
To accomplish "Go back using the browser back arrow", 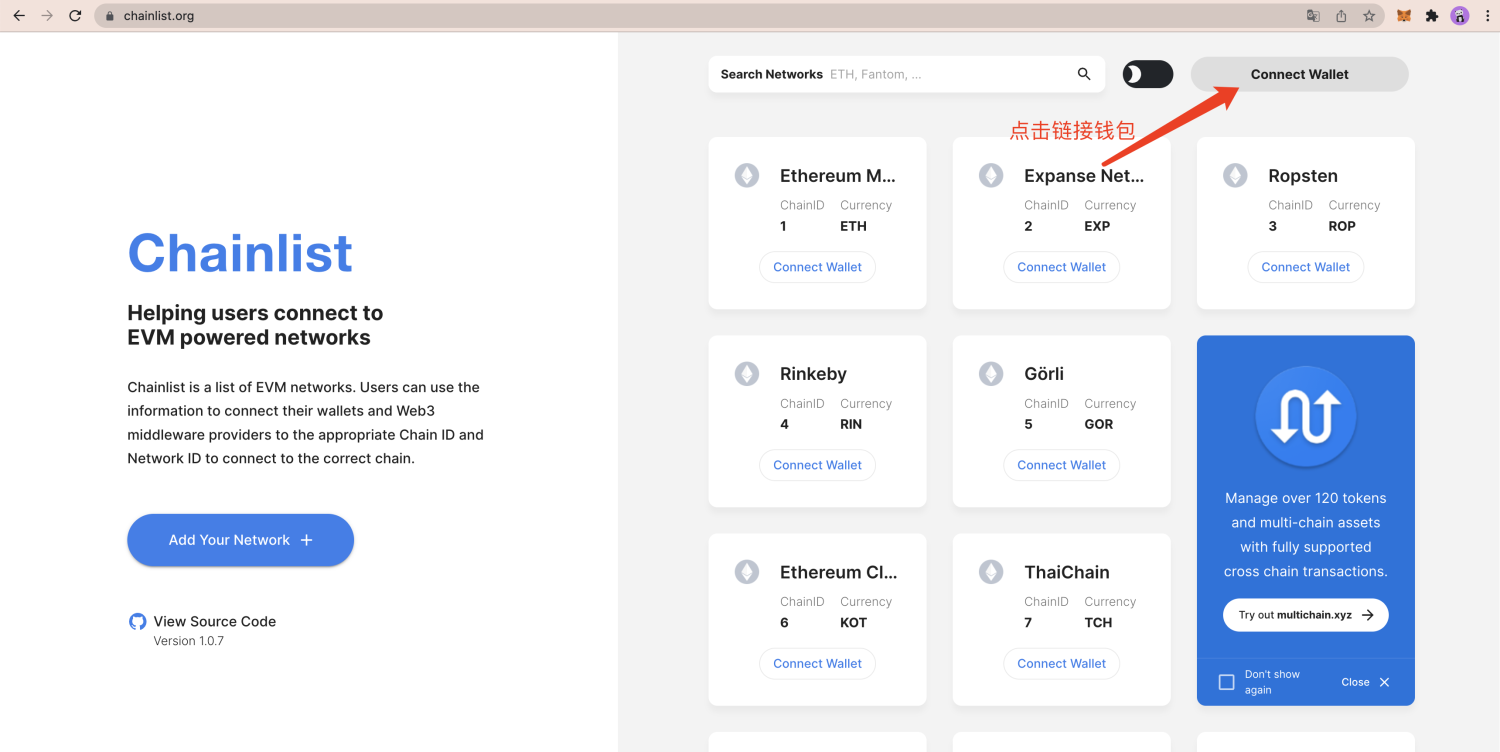I will click(x=19, y=16).
